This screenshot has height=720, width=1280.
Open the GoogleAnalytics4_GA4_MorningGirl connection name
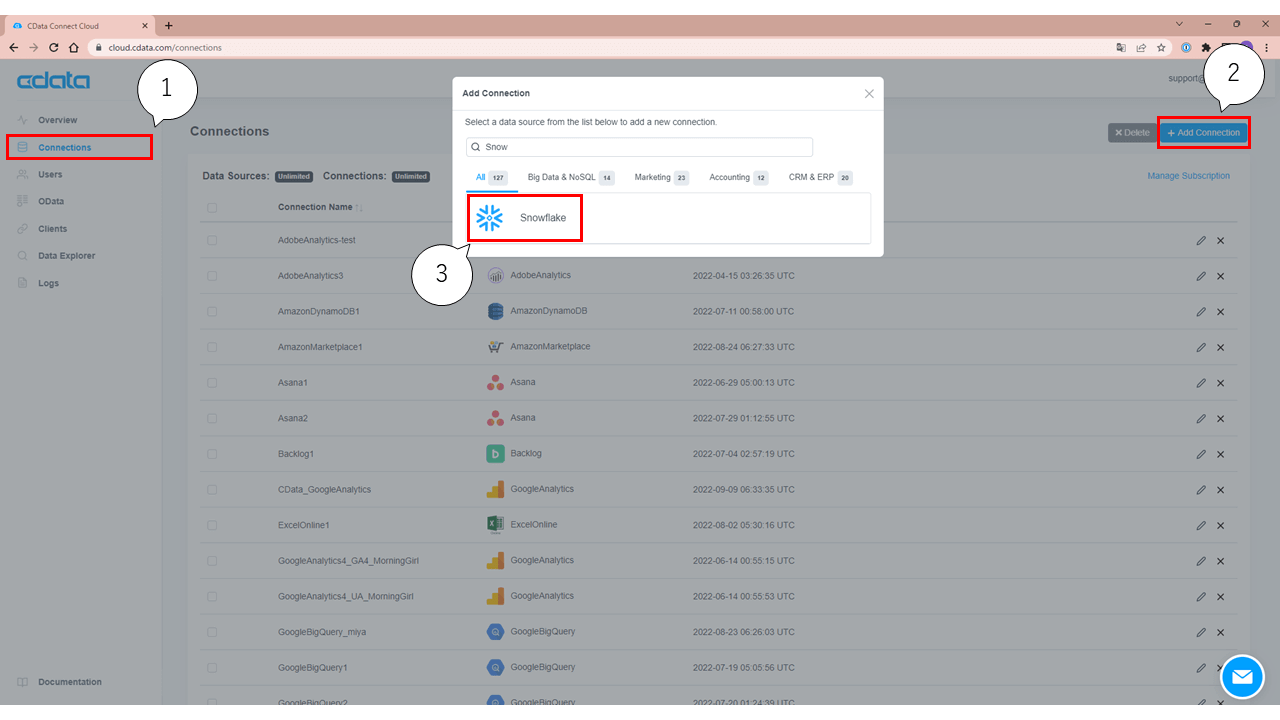tap(348, 561)
